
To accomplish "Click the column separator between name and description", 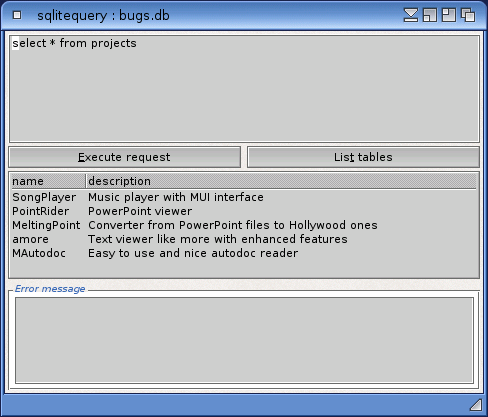I will coord(86,181).
